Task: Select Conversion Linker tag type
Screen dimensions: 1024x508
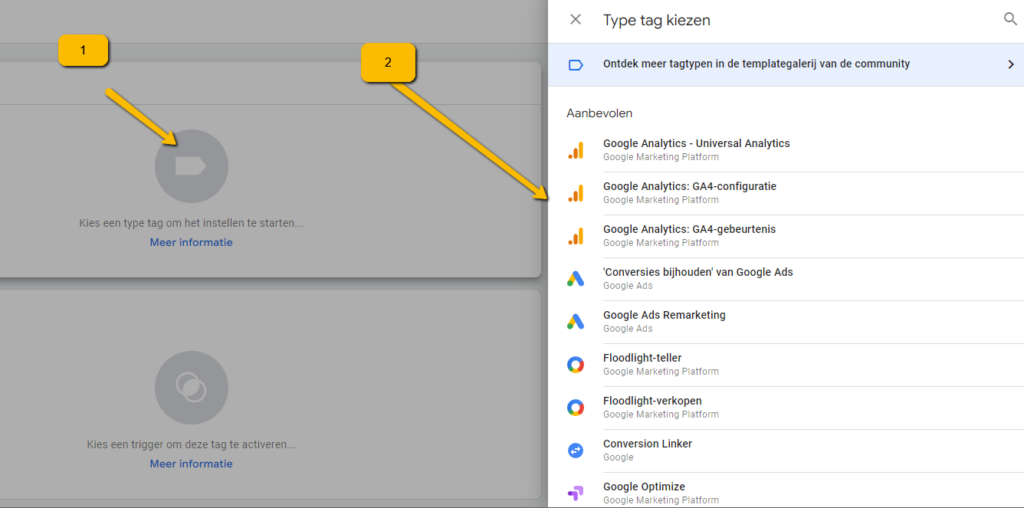Action: pos(786,451)
